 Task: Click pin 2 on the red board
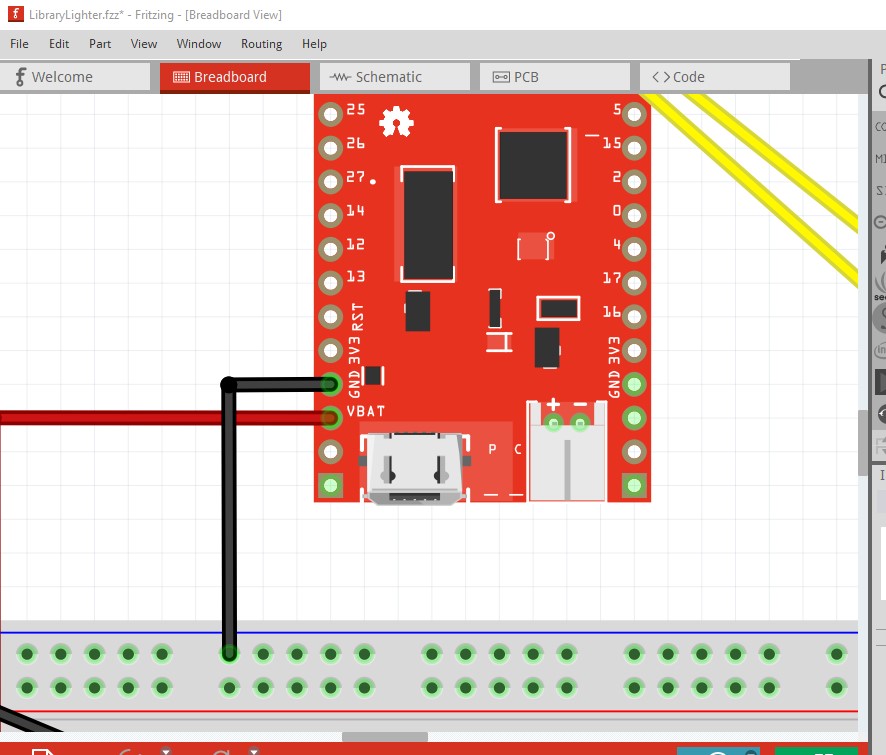click(x=634, y=182)
